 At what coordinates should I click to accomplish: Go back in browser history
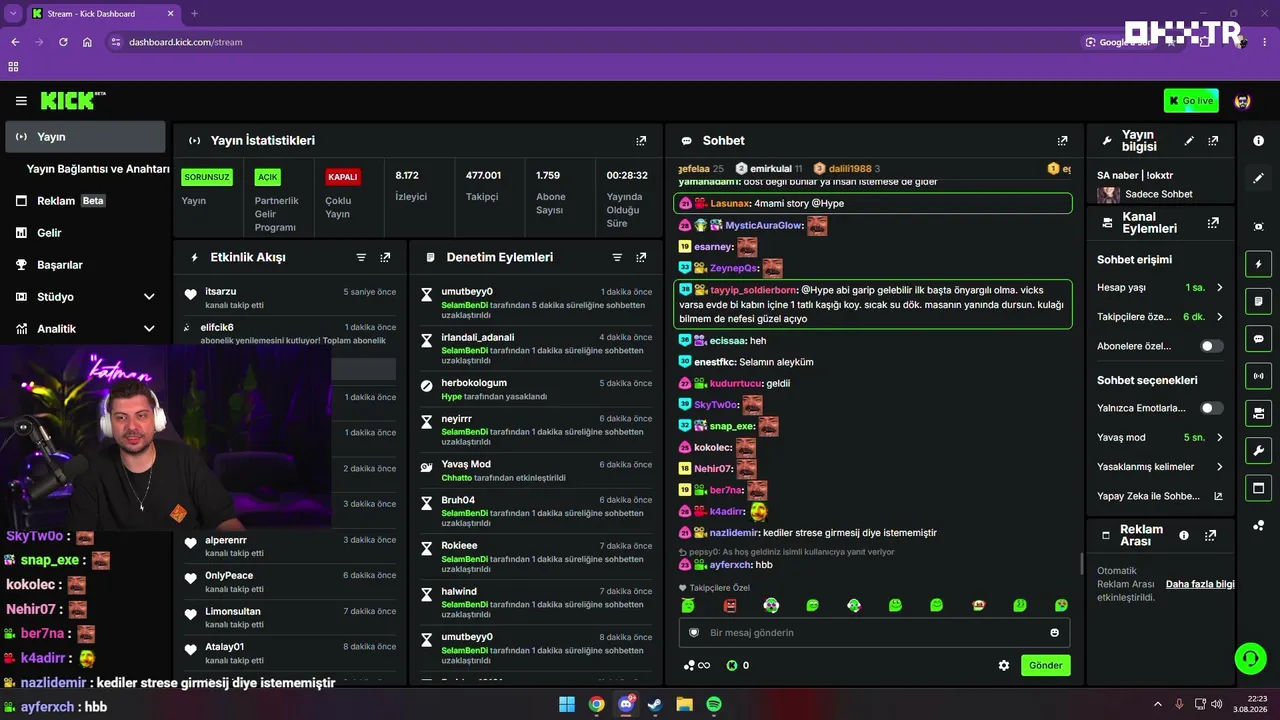15,42
